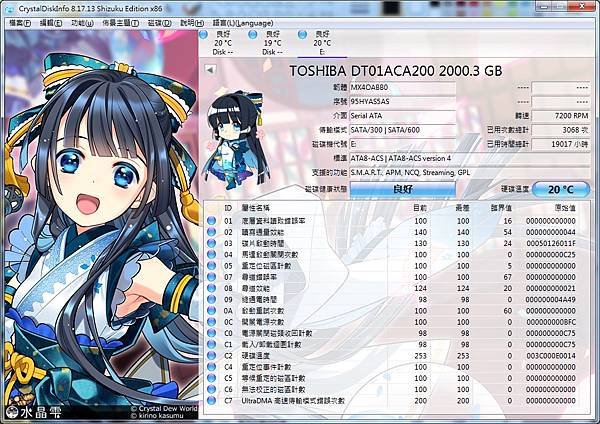
Task: Click the SATA/300 | SATA/600 transfer mode field
Action: coord(403,130)
